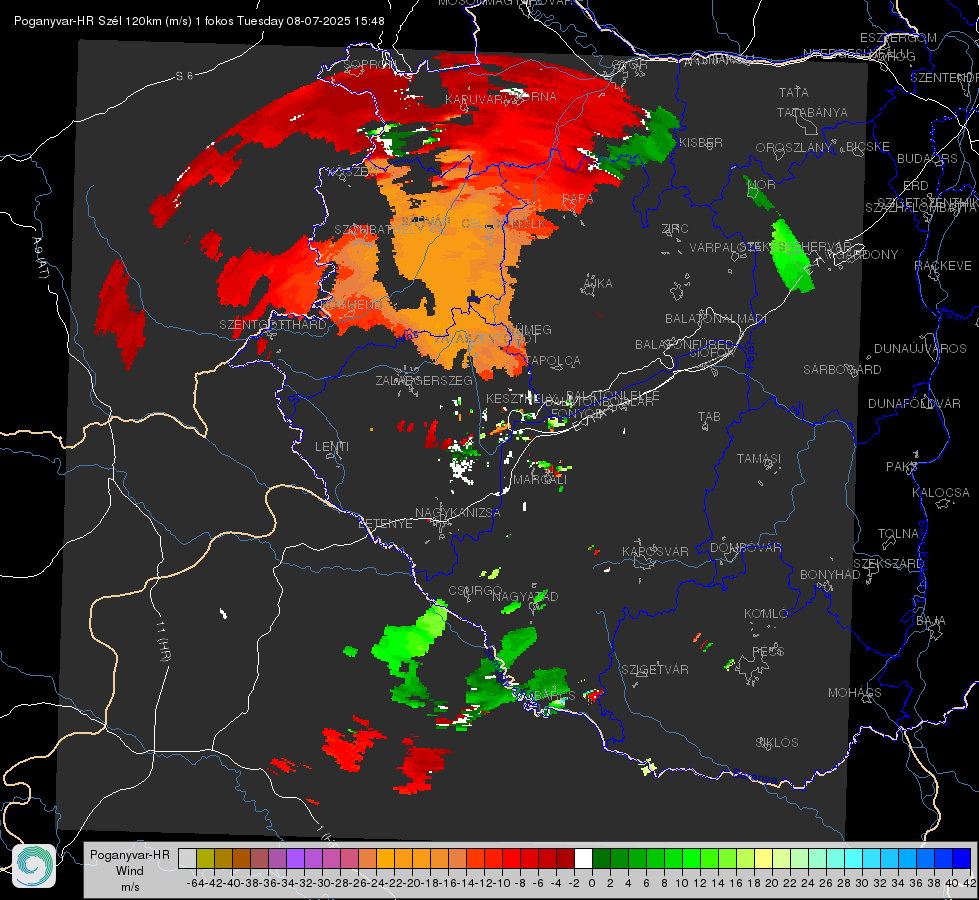
Task: Click the TAPOLCA label
Action: pos(553,361)
